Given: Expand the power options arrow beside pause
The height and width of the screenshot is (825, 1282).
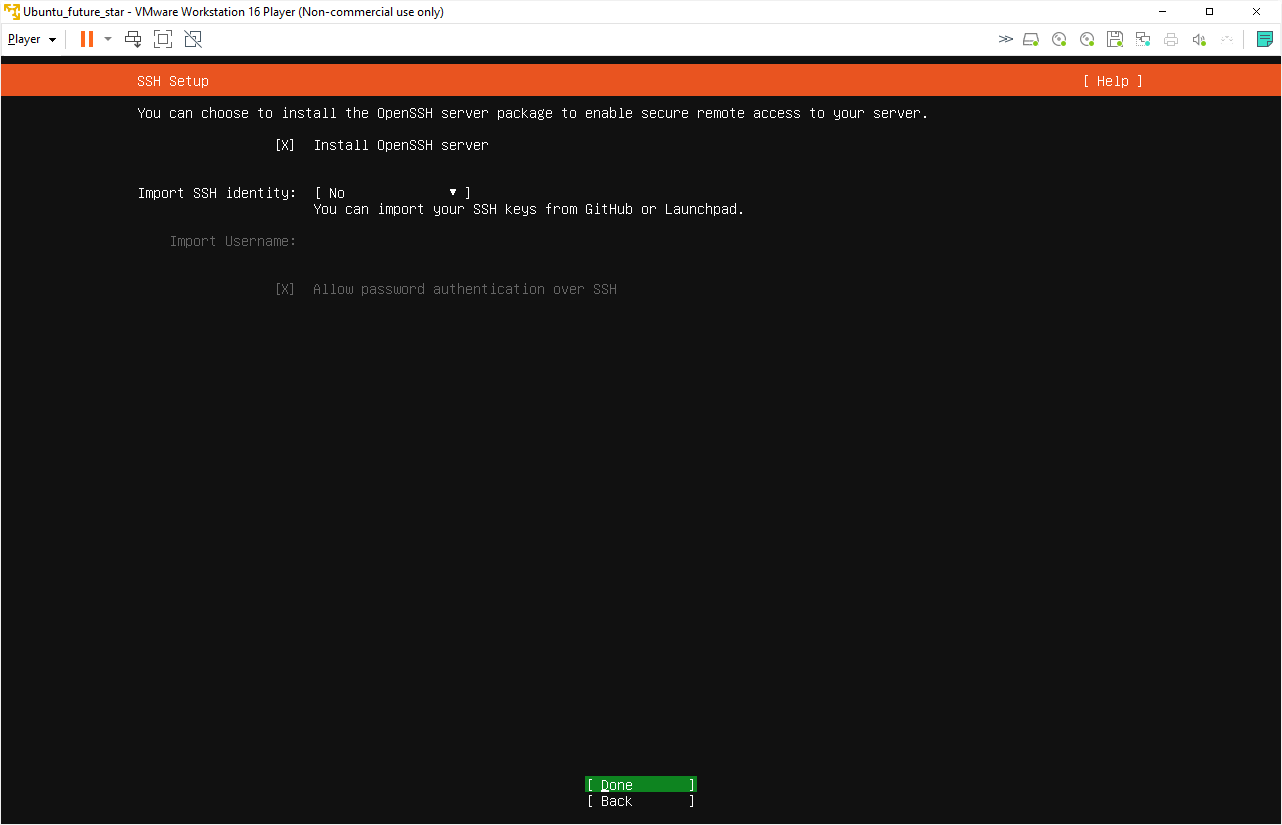Looking at the screenshot, I should pyautogui.click(x=108, y=39).
